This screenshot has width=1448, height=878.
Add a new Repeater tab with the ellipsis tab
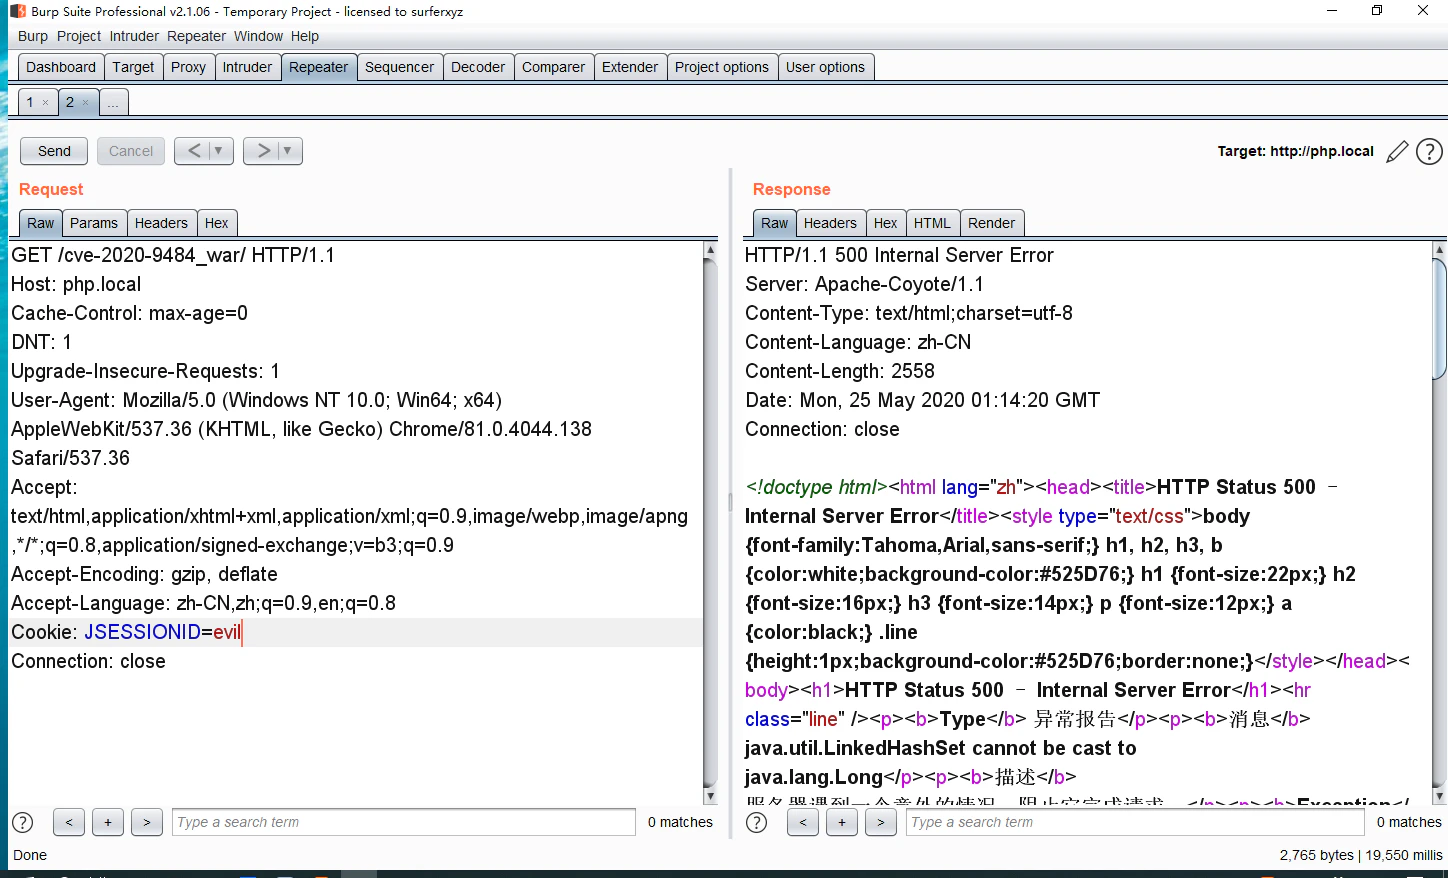coord(113,102)
